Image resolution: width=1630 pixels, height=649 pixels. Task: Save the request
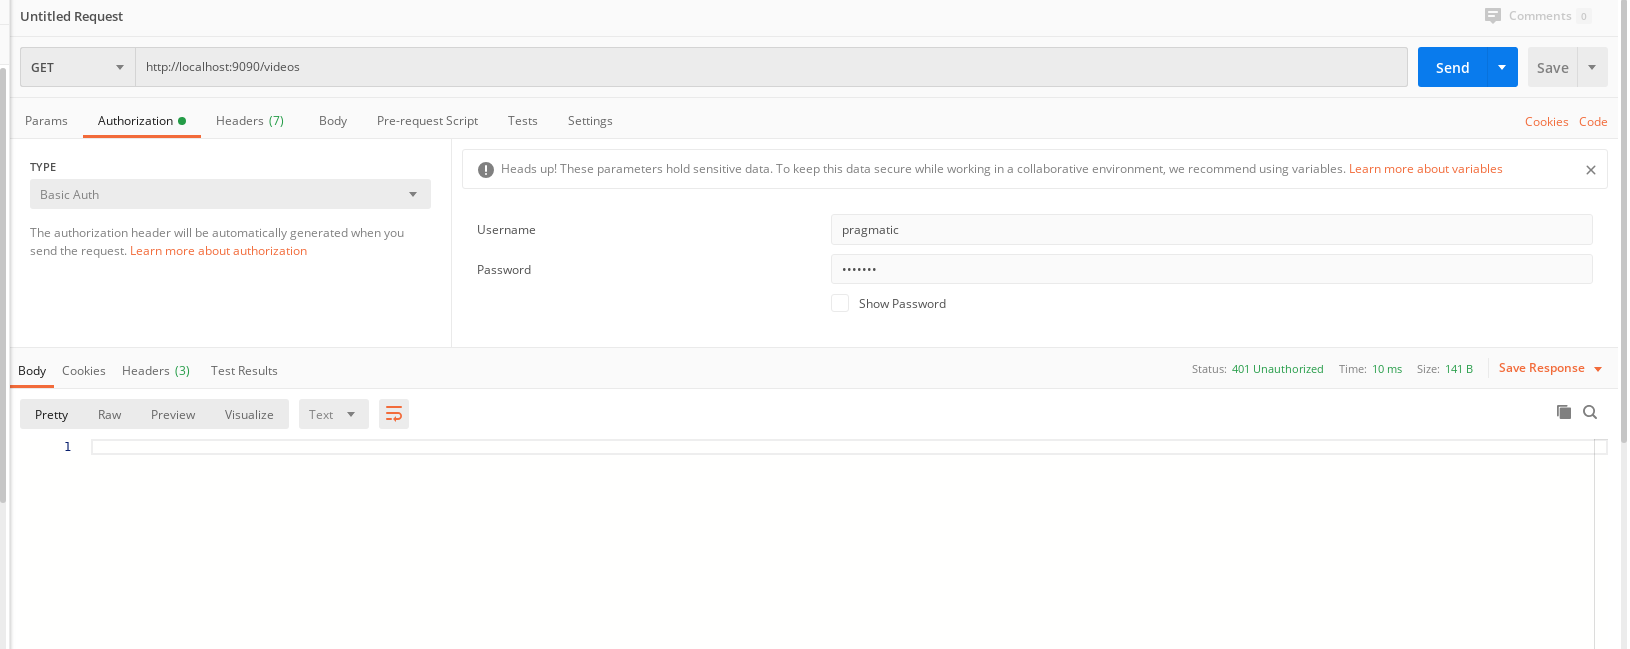coord(1552,67)
